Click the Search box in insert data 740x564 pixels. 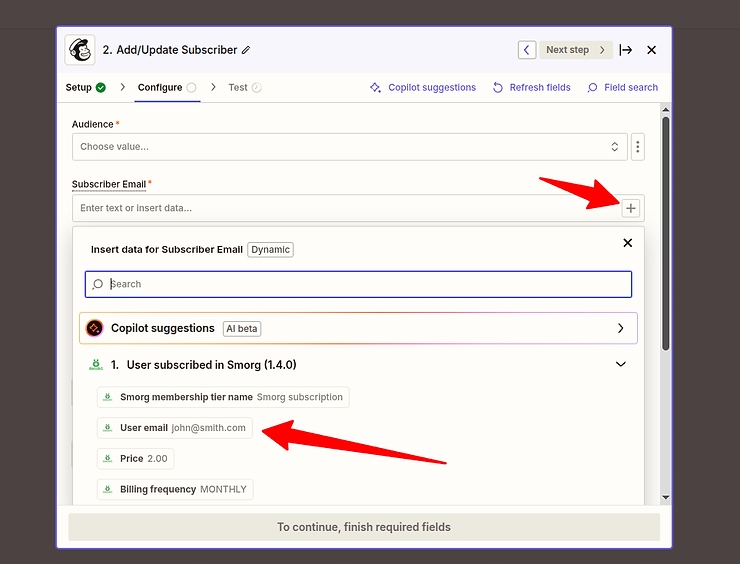pos(358,284)
